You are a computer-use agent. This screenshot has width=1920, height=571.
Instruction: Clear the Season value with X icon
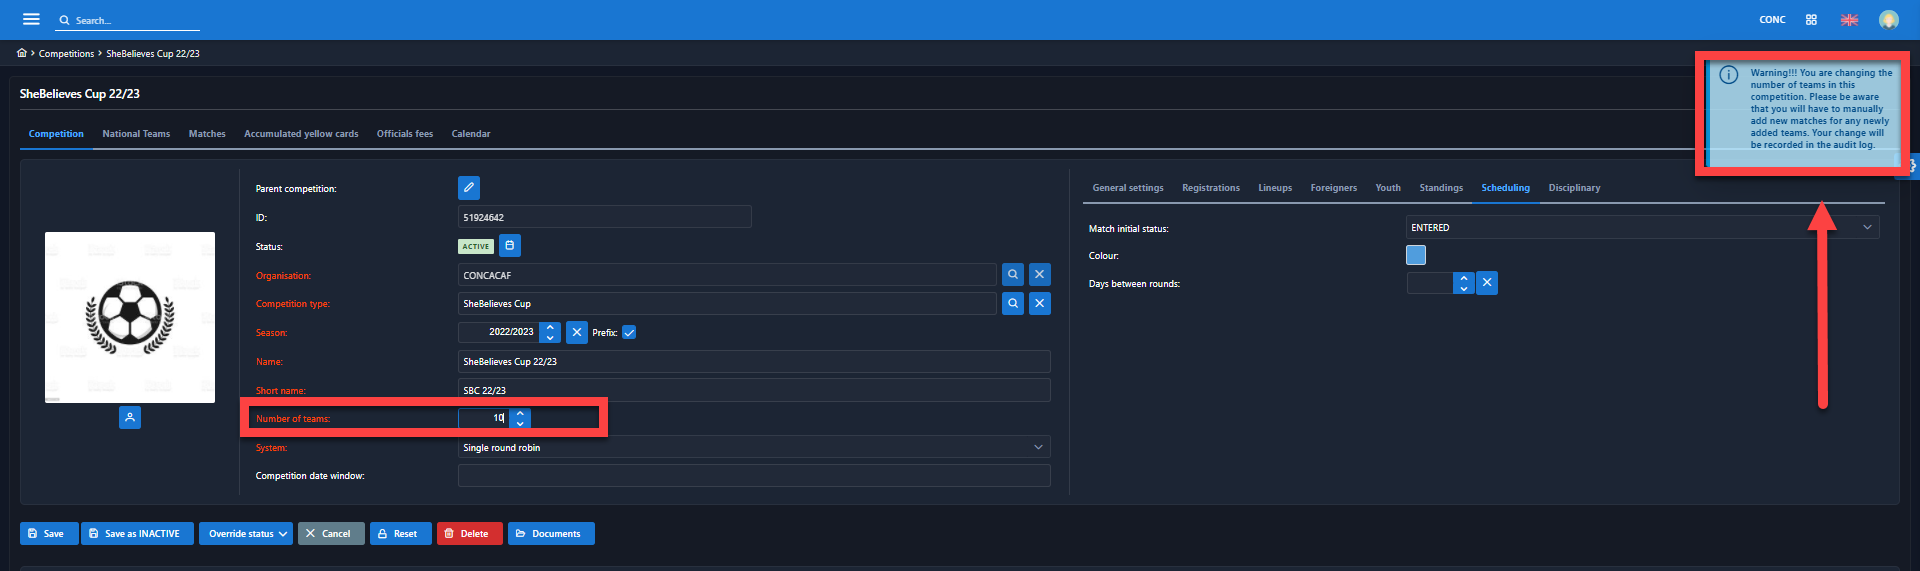(577, 332)
